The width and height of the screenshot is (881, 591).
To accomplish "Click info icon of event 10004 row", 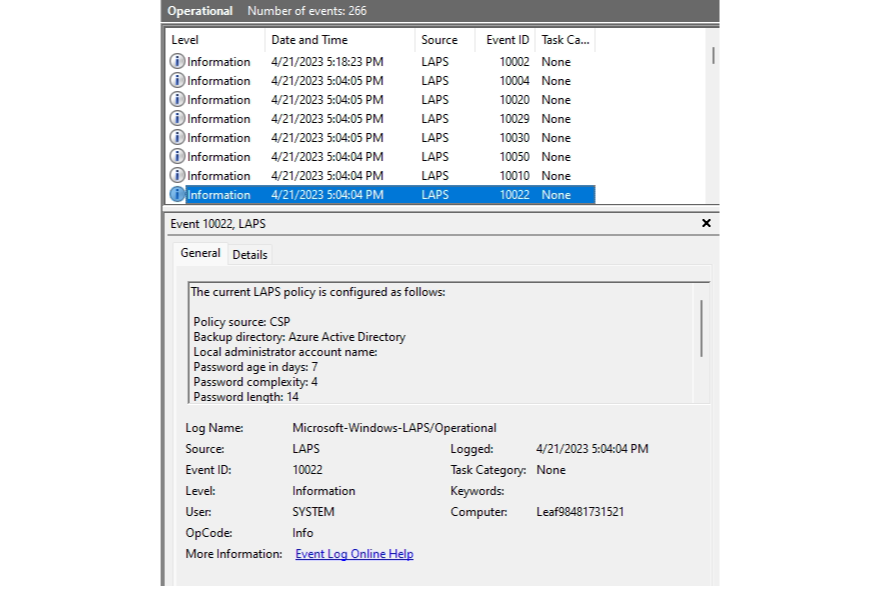I will [x=177, y=80].
